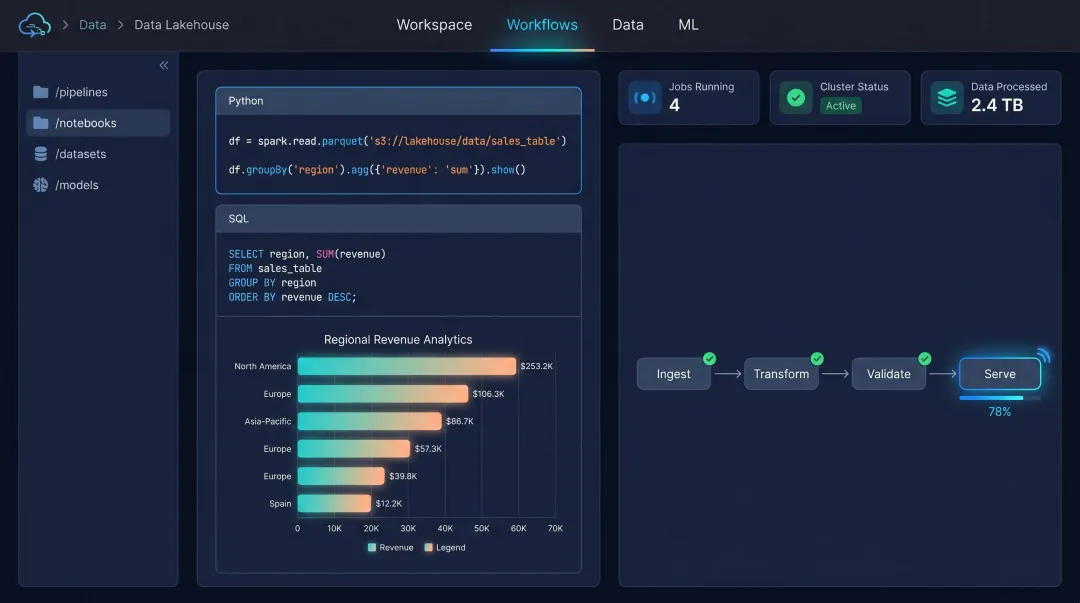
Task: Switch to the Workspace tab
Action: (434, 25)
